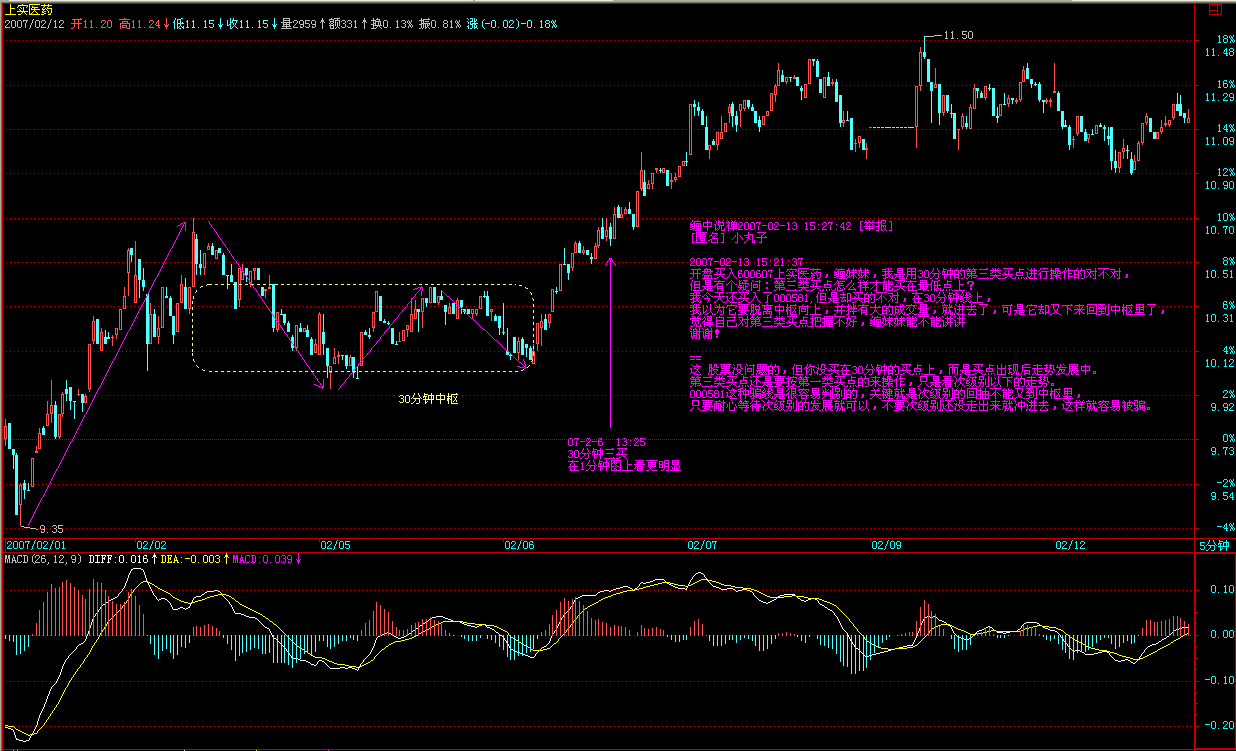The height and width of the screenshot is (751, 1236).
Task: Click the 02/05 date on time axis
Action: 335,545
